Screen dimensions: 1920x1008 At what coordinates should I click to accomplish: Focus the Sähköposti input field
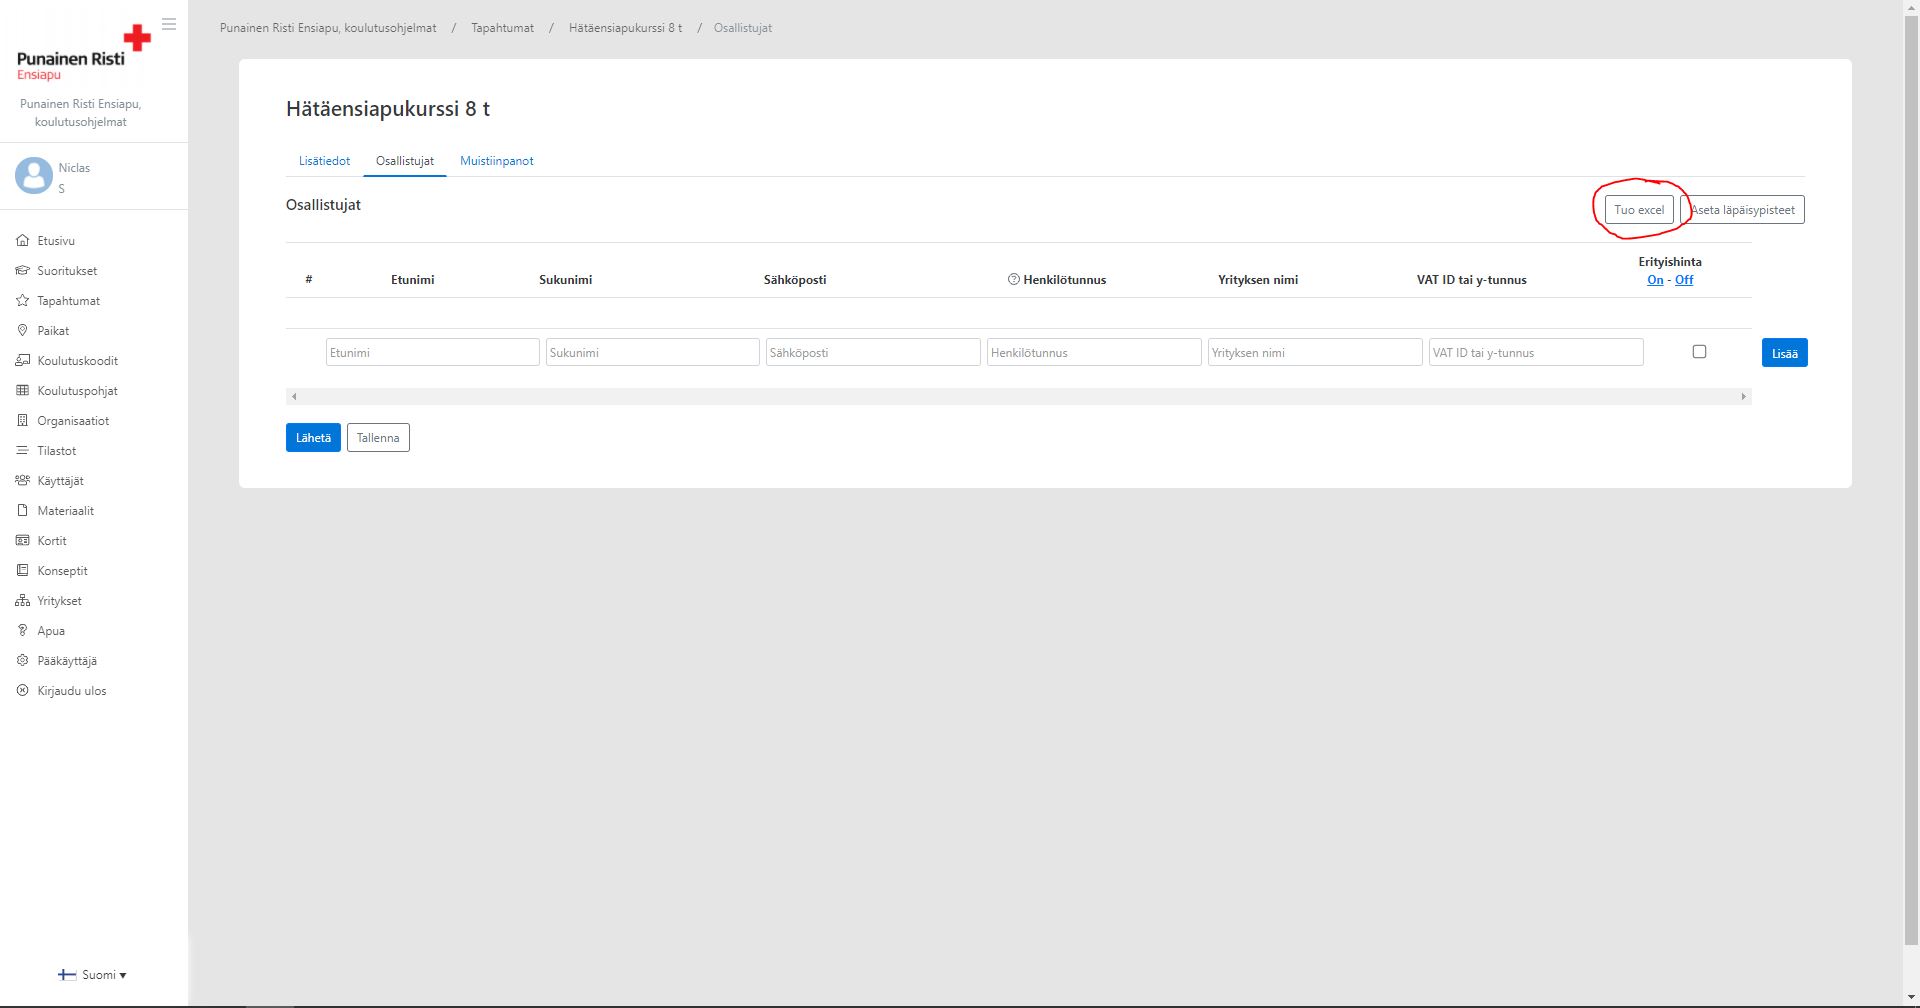tap(872, 353)
